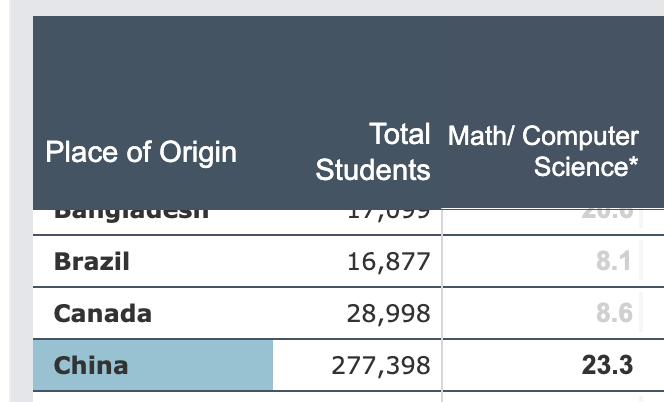Click the faded 20.6 value under the header
The image size is (664, 402).
click(x=612, y=214)
